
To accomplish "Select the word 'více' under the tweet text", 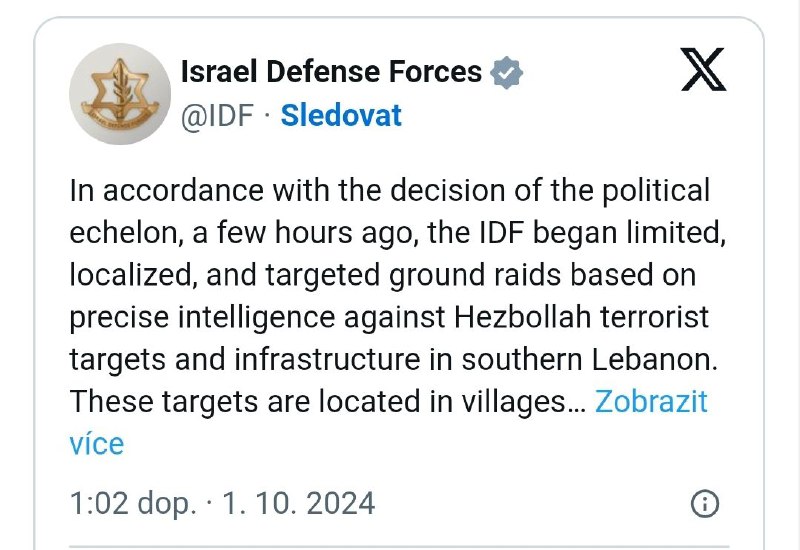I will pos(96,444).
